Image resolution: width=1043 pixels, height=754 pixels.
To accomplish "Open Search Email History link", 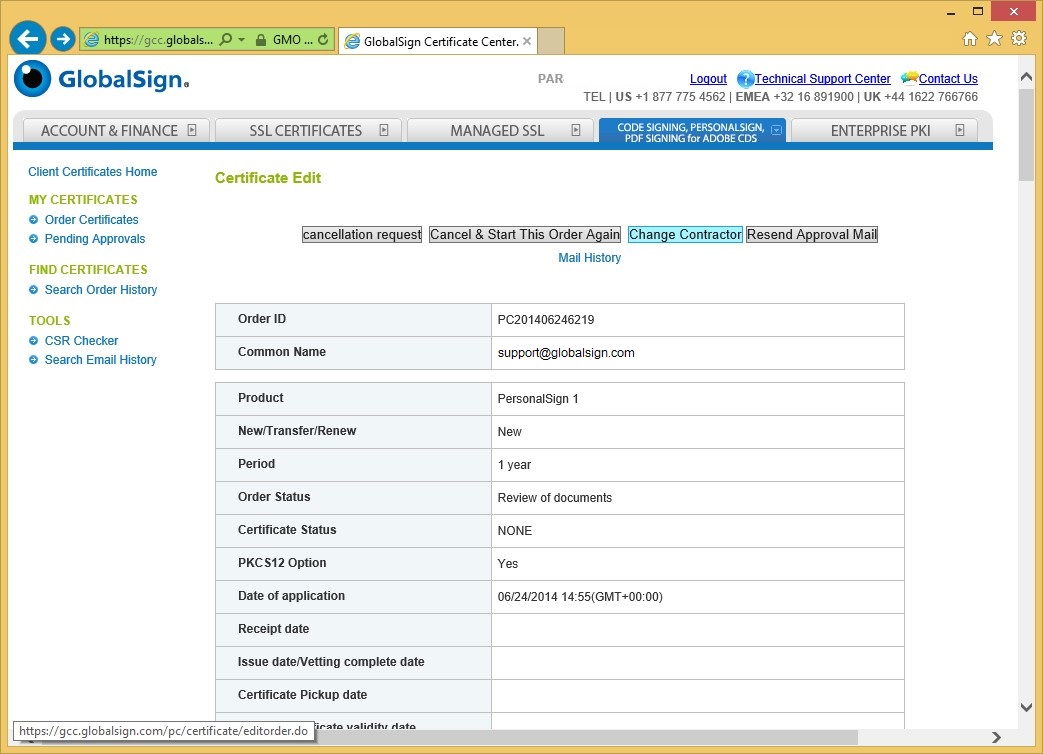I will (x=100, y=360).
